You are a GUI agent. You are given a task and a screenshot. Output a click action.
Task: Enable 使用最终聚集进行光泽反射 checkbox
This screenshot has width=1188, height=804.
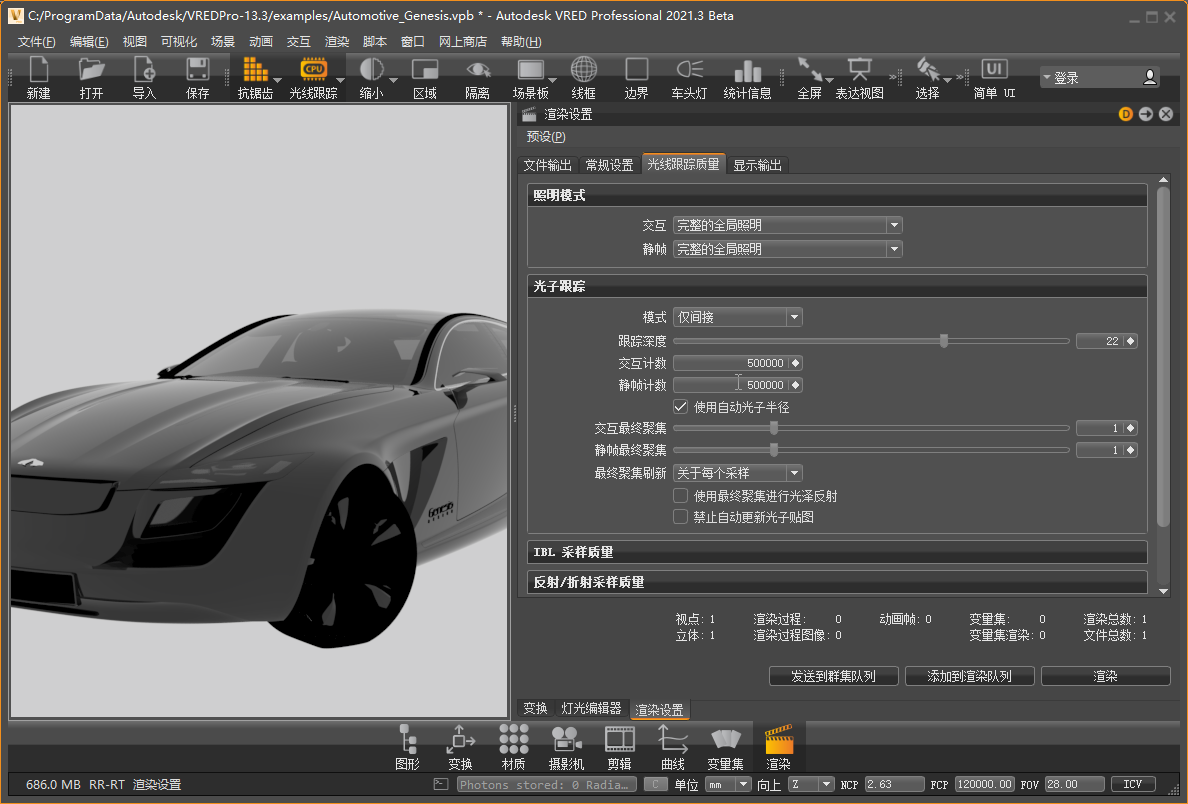tap(681, 496)
